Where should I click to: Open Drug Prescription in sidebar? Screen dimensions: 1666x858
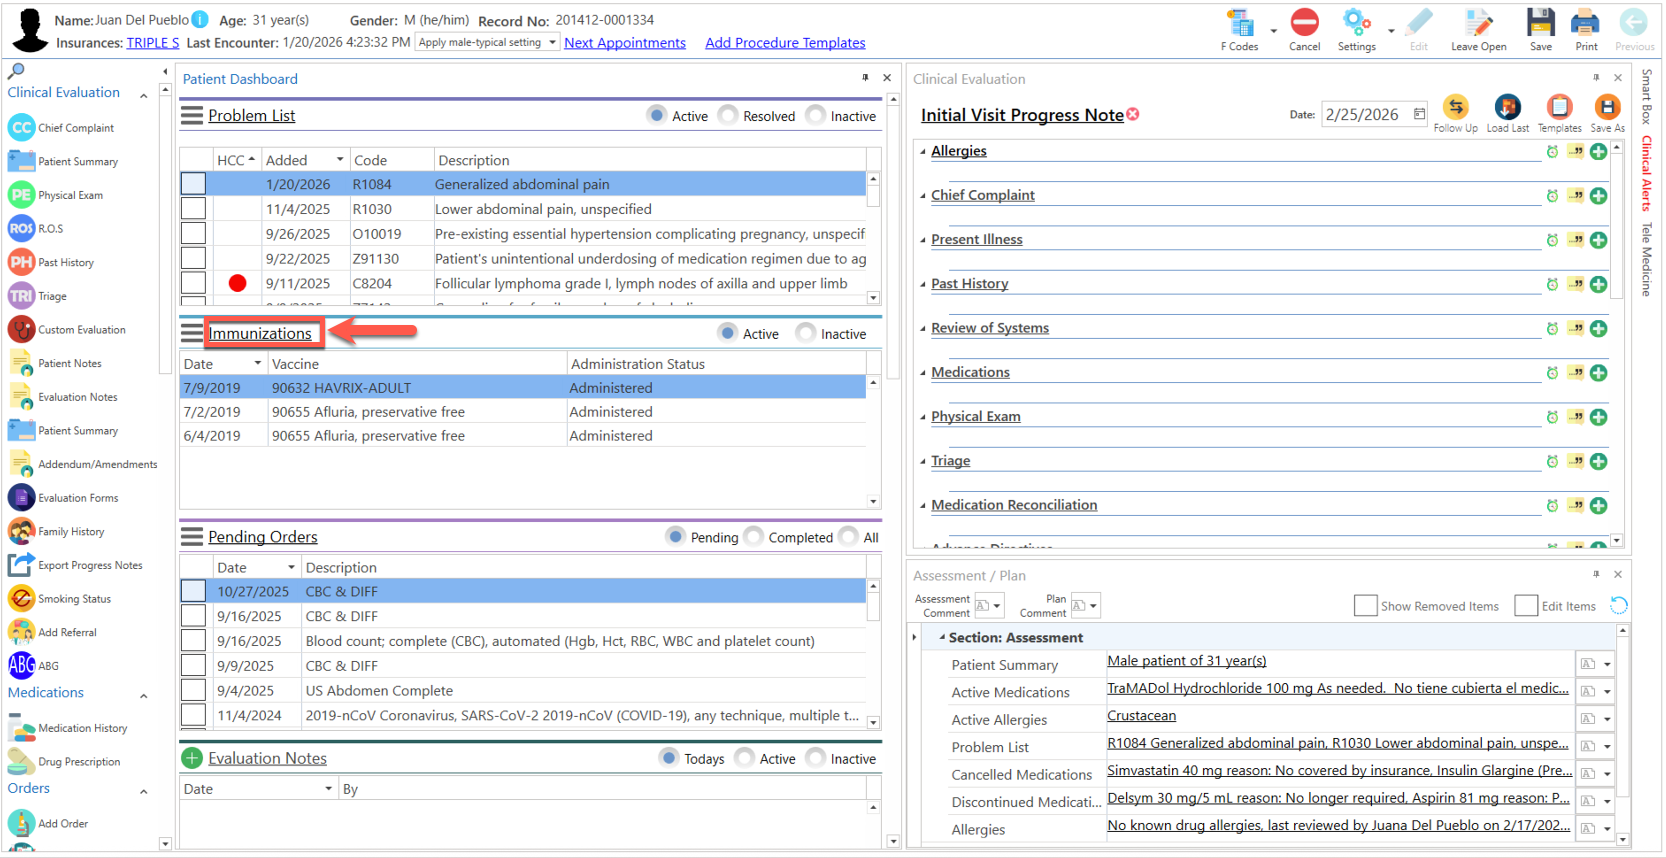coord(65,762)
